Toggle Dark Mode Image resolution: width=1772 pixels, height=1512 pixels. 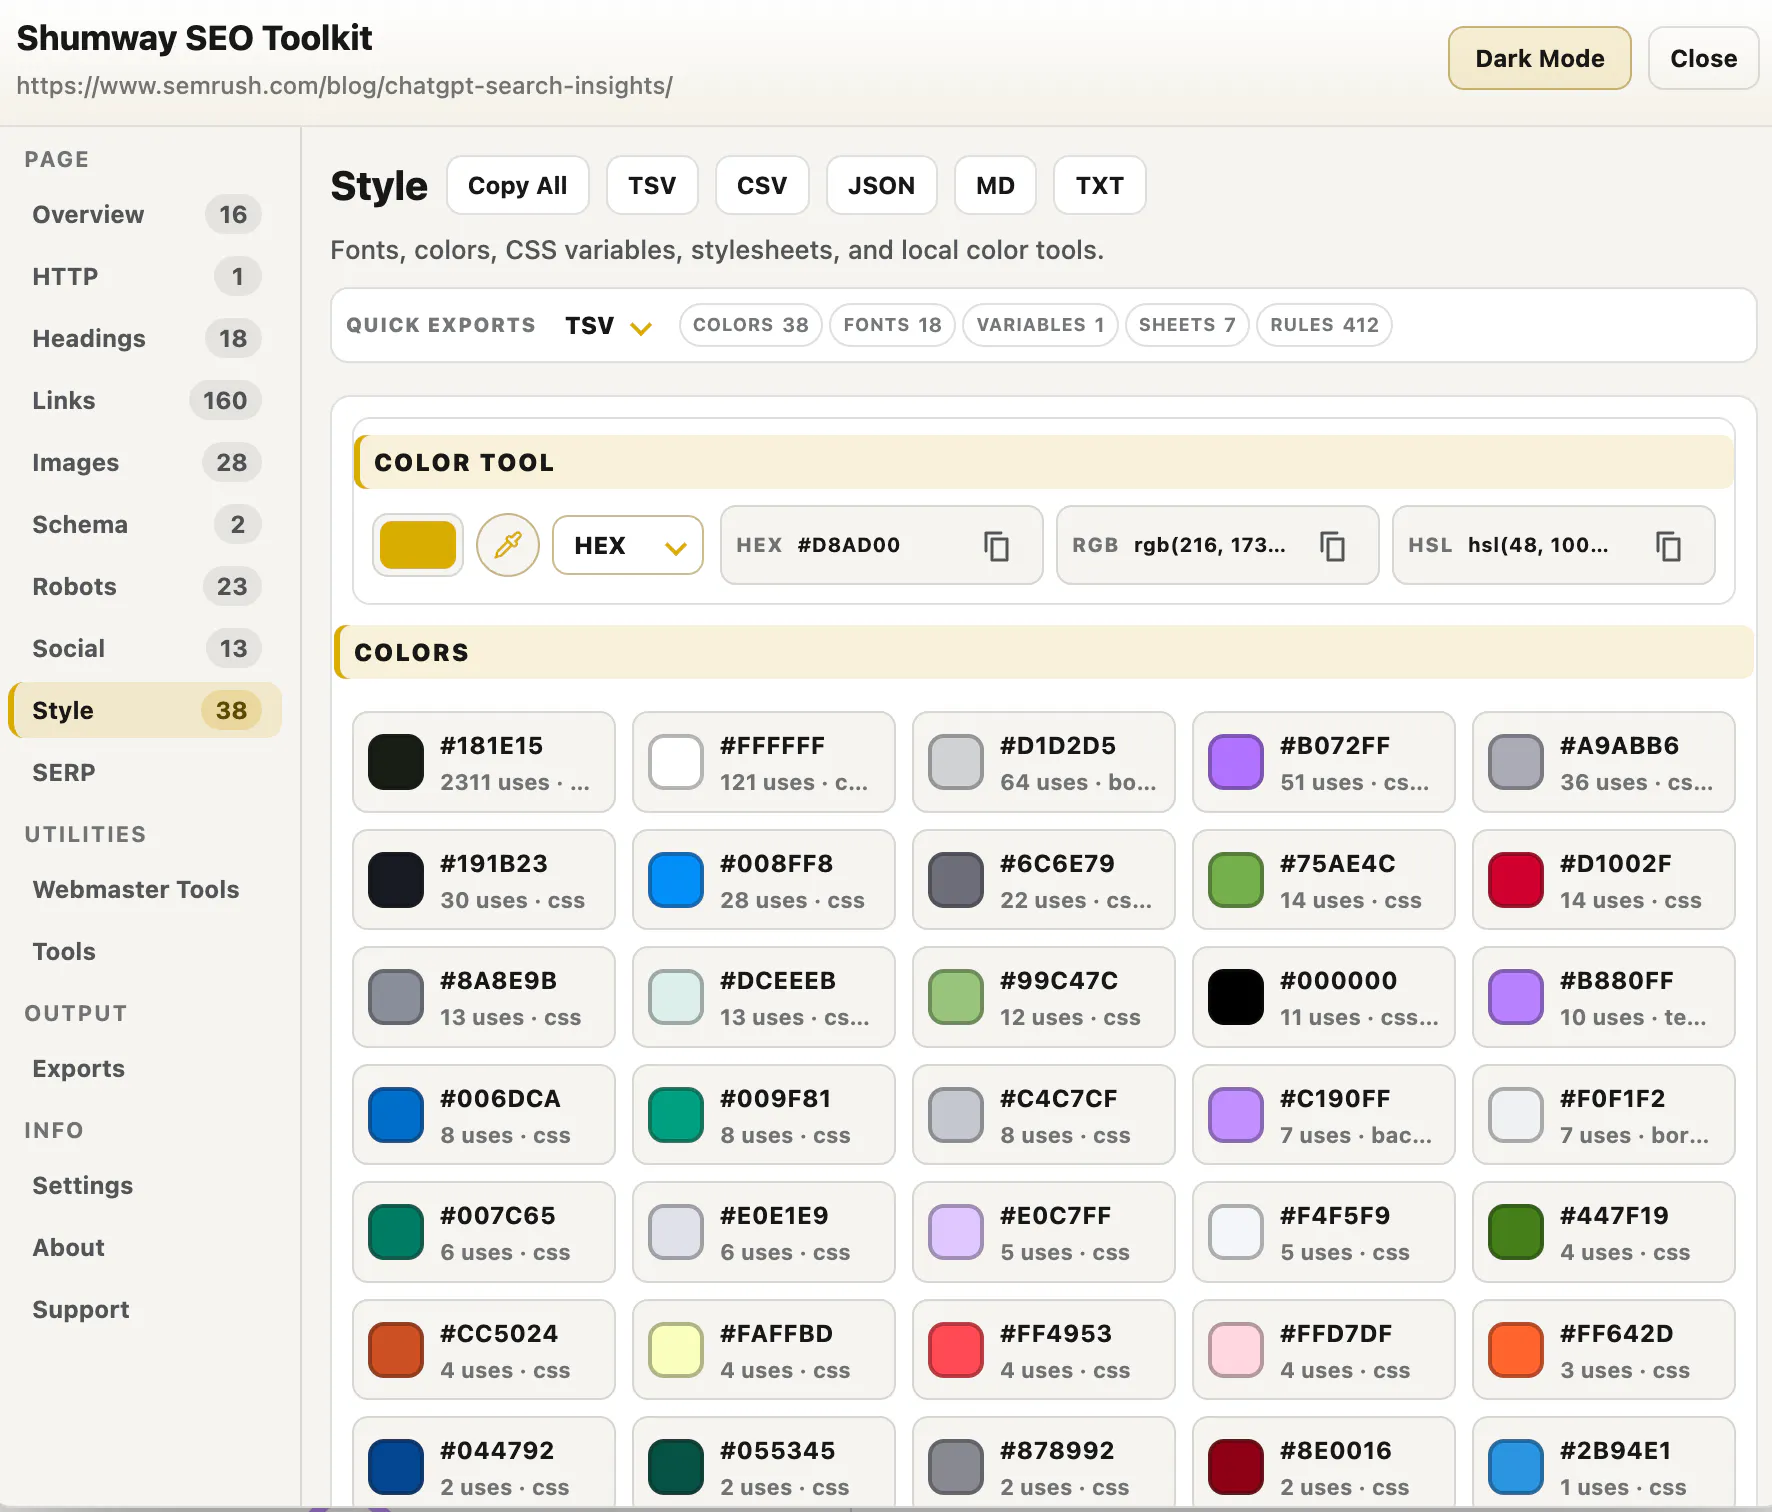point(1540,58)
